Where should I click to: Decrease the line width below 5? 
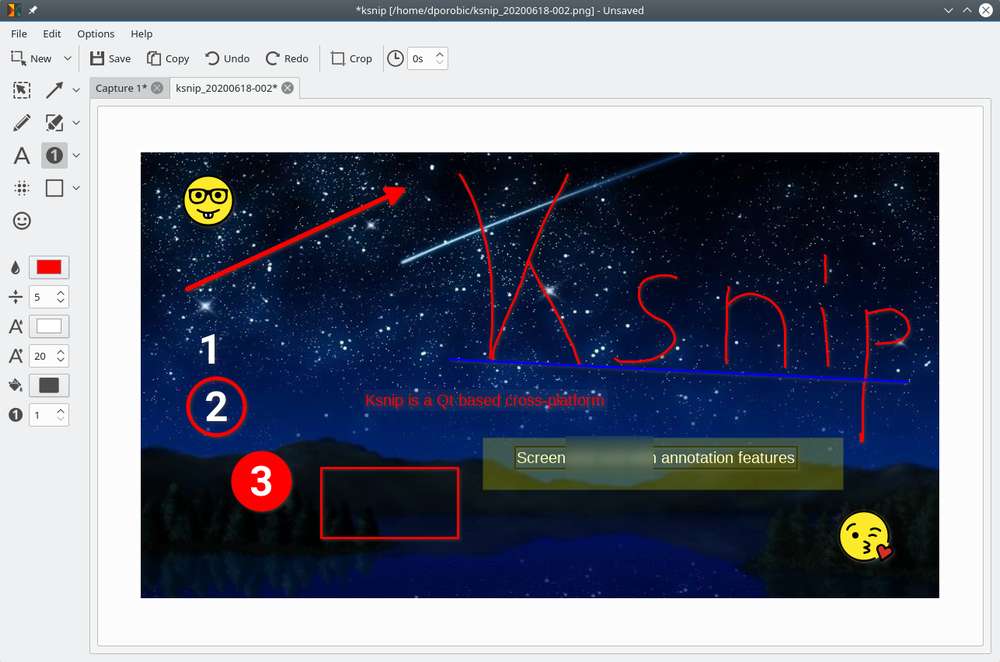[x=61, y=301]
